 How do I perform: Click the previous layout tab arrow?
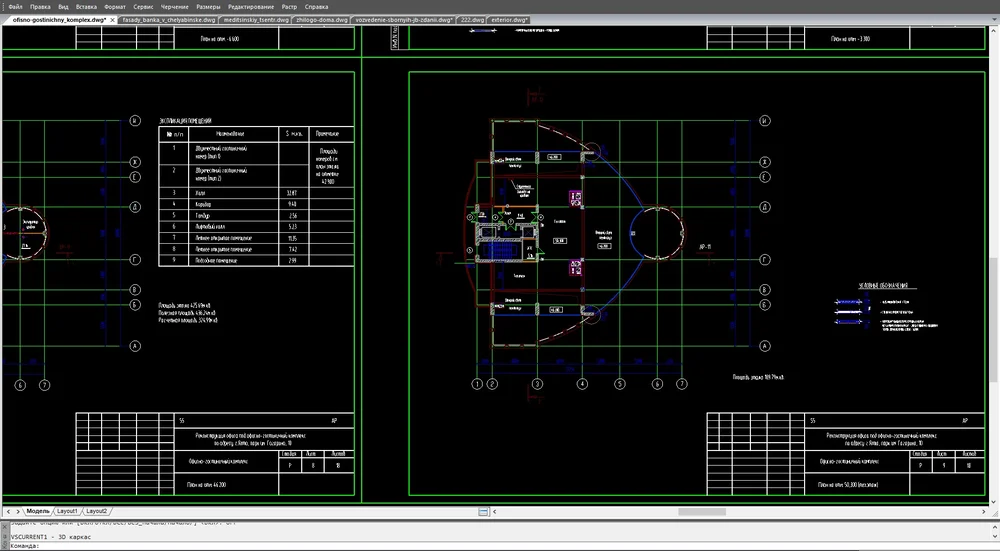click(x=7, y=510)
